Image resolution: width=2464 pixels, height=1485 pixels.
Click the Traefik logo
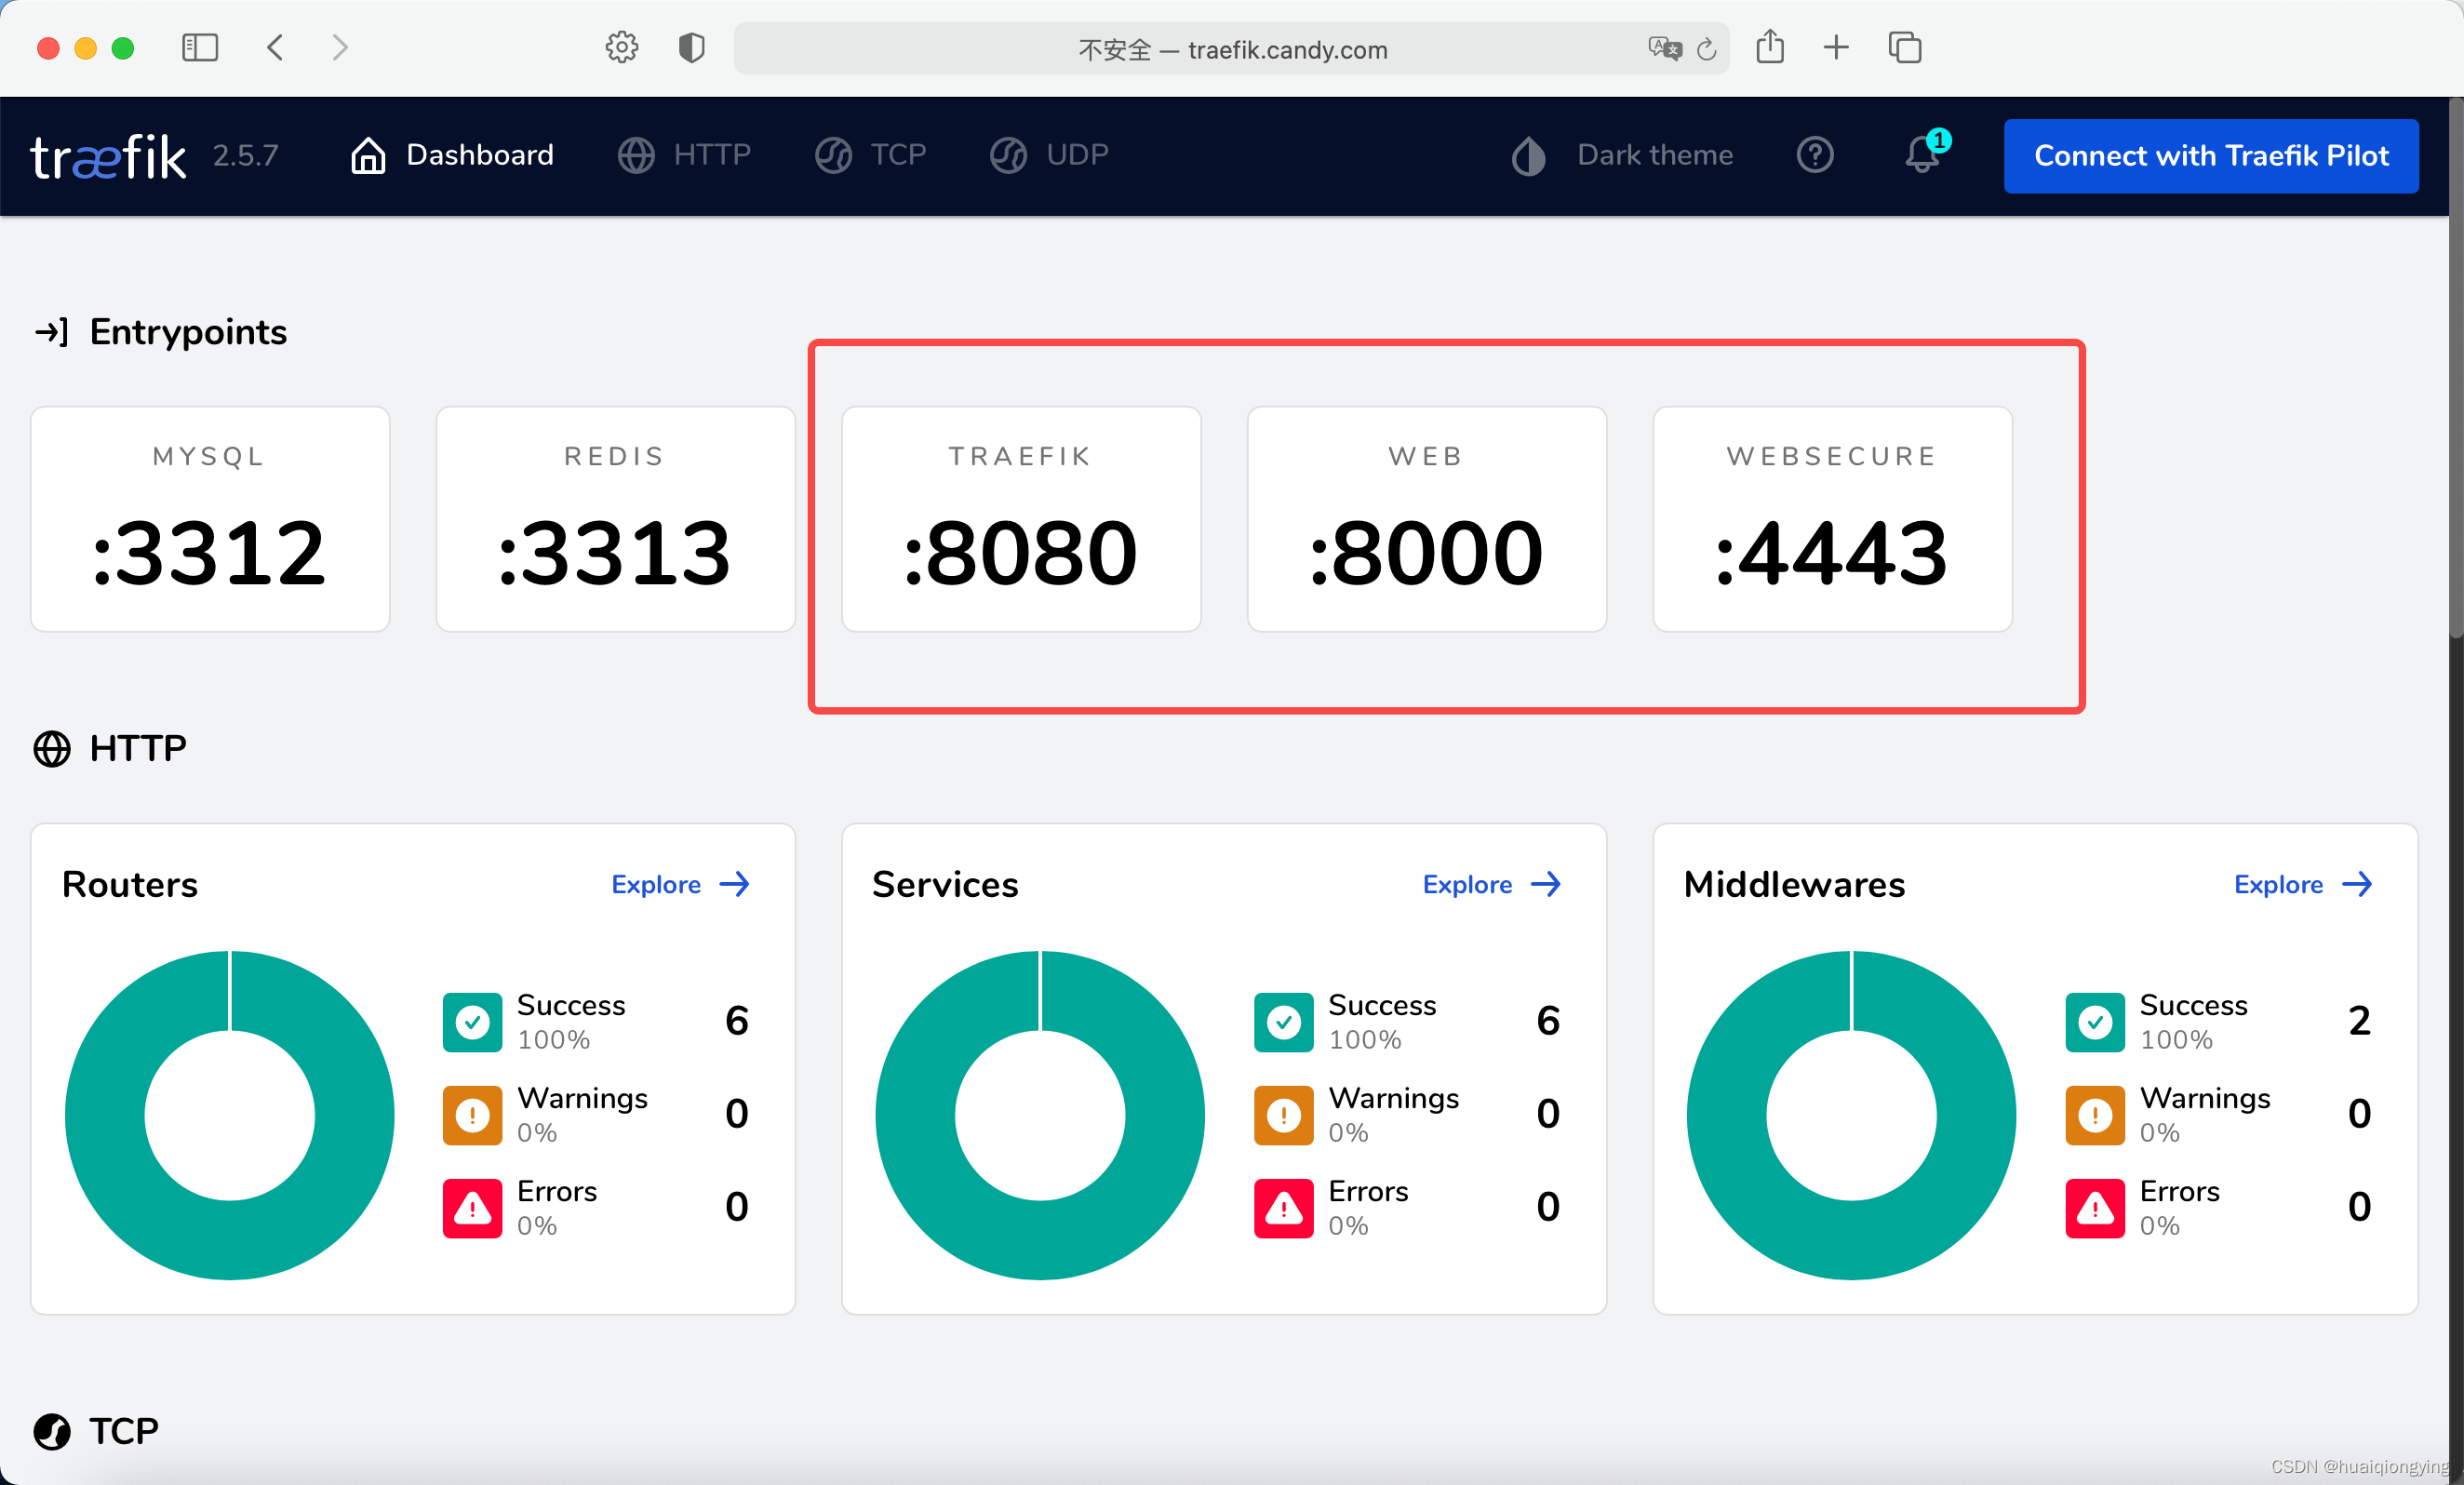pos(108,156)
